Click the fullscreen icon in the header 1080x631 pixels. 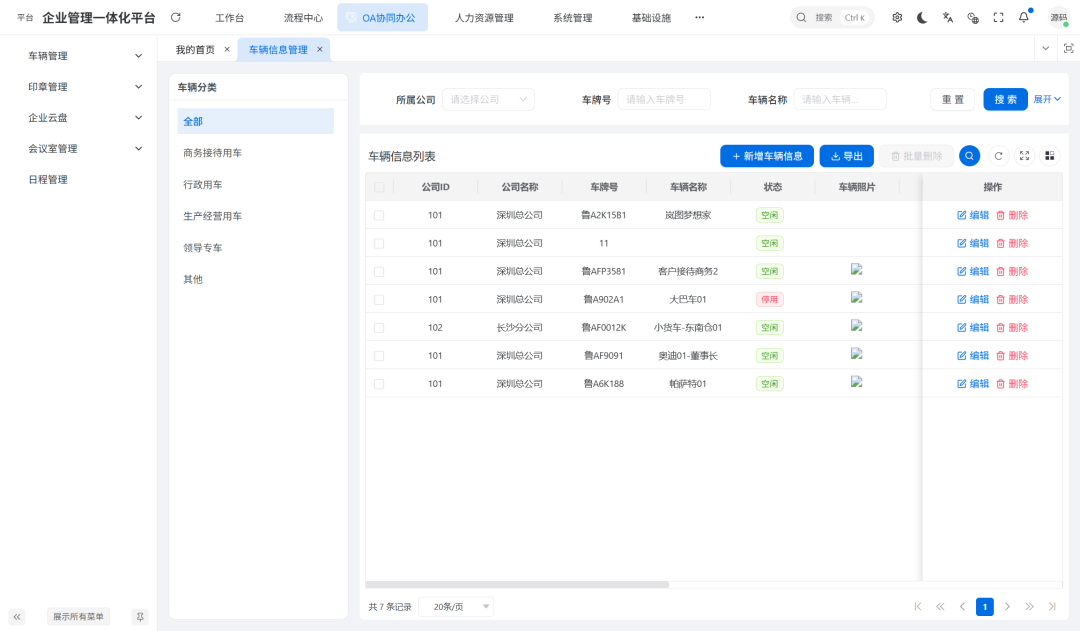pyautogui.click(x=998, y=17)
